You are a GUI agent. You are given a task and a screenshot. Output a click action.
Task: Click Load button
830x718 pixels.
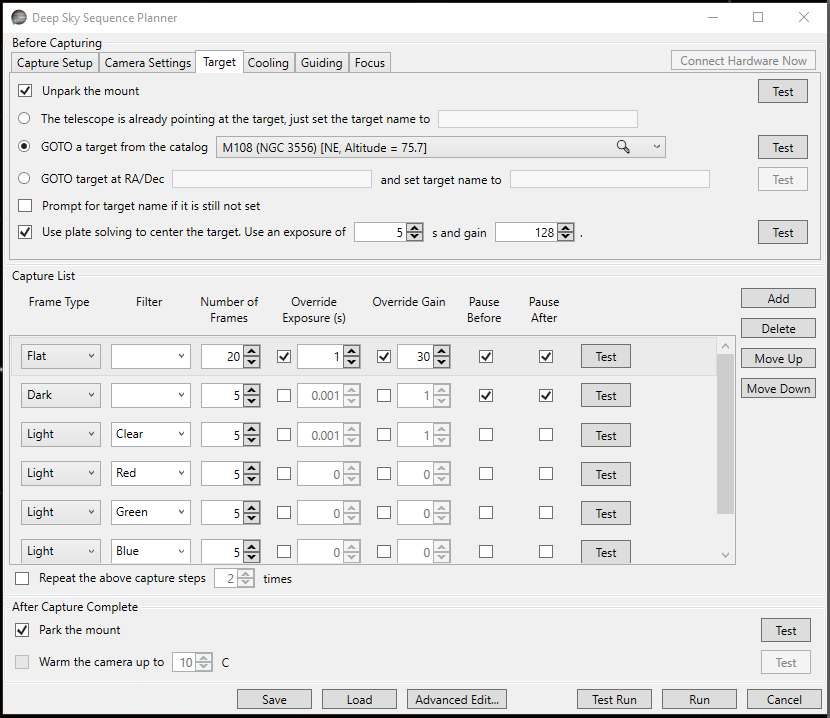click(x=359, y=699)
